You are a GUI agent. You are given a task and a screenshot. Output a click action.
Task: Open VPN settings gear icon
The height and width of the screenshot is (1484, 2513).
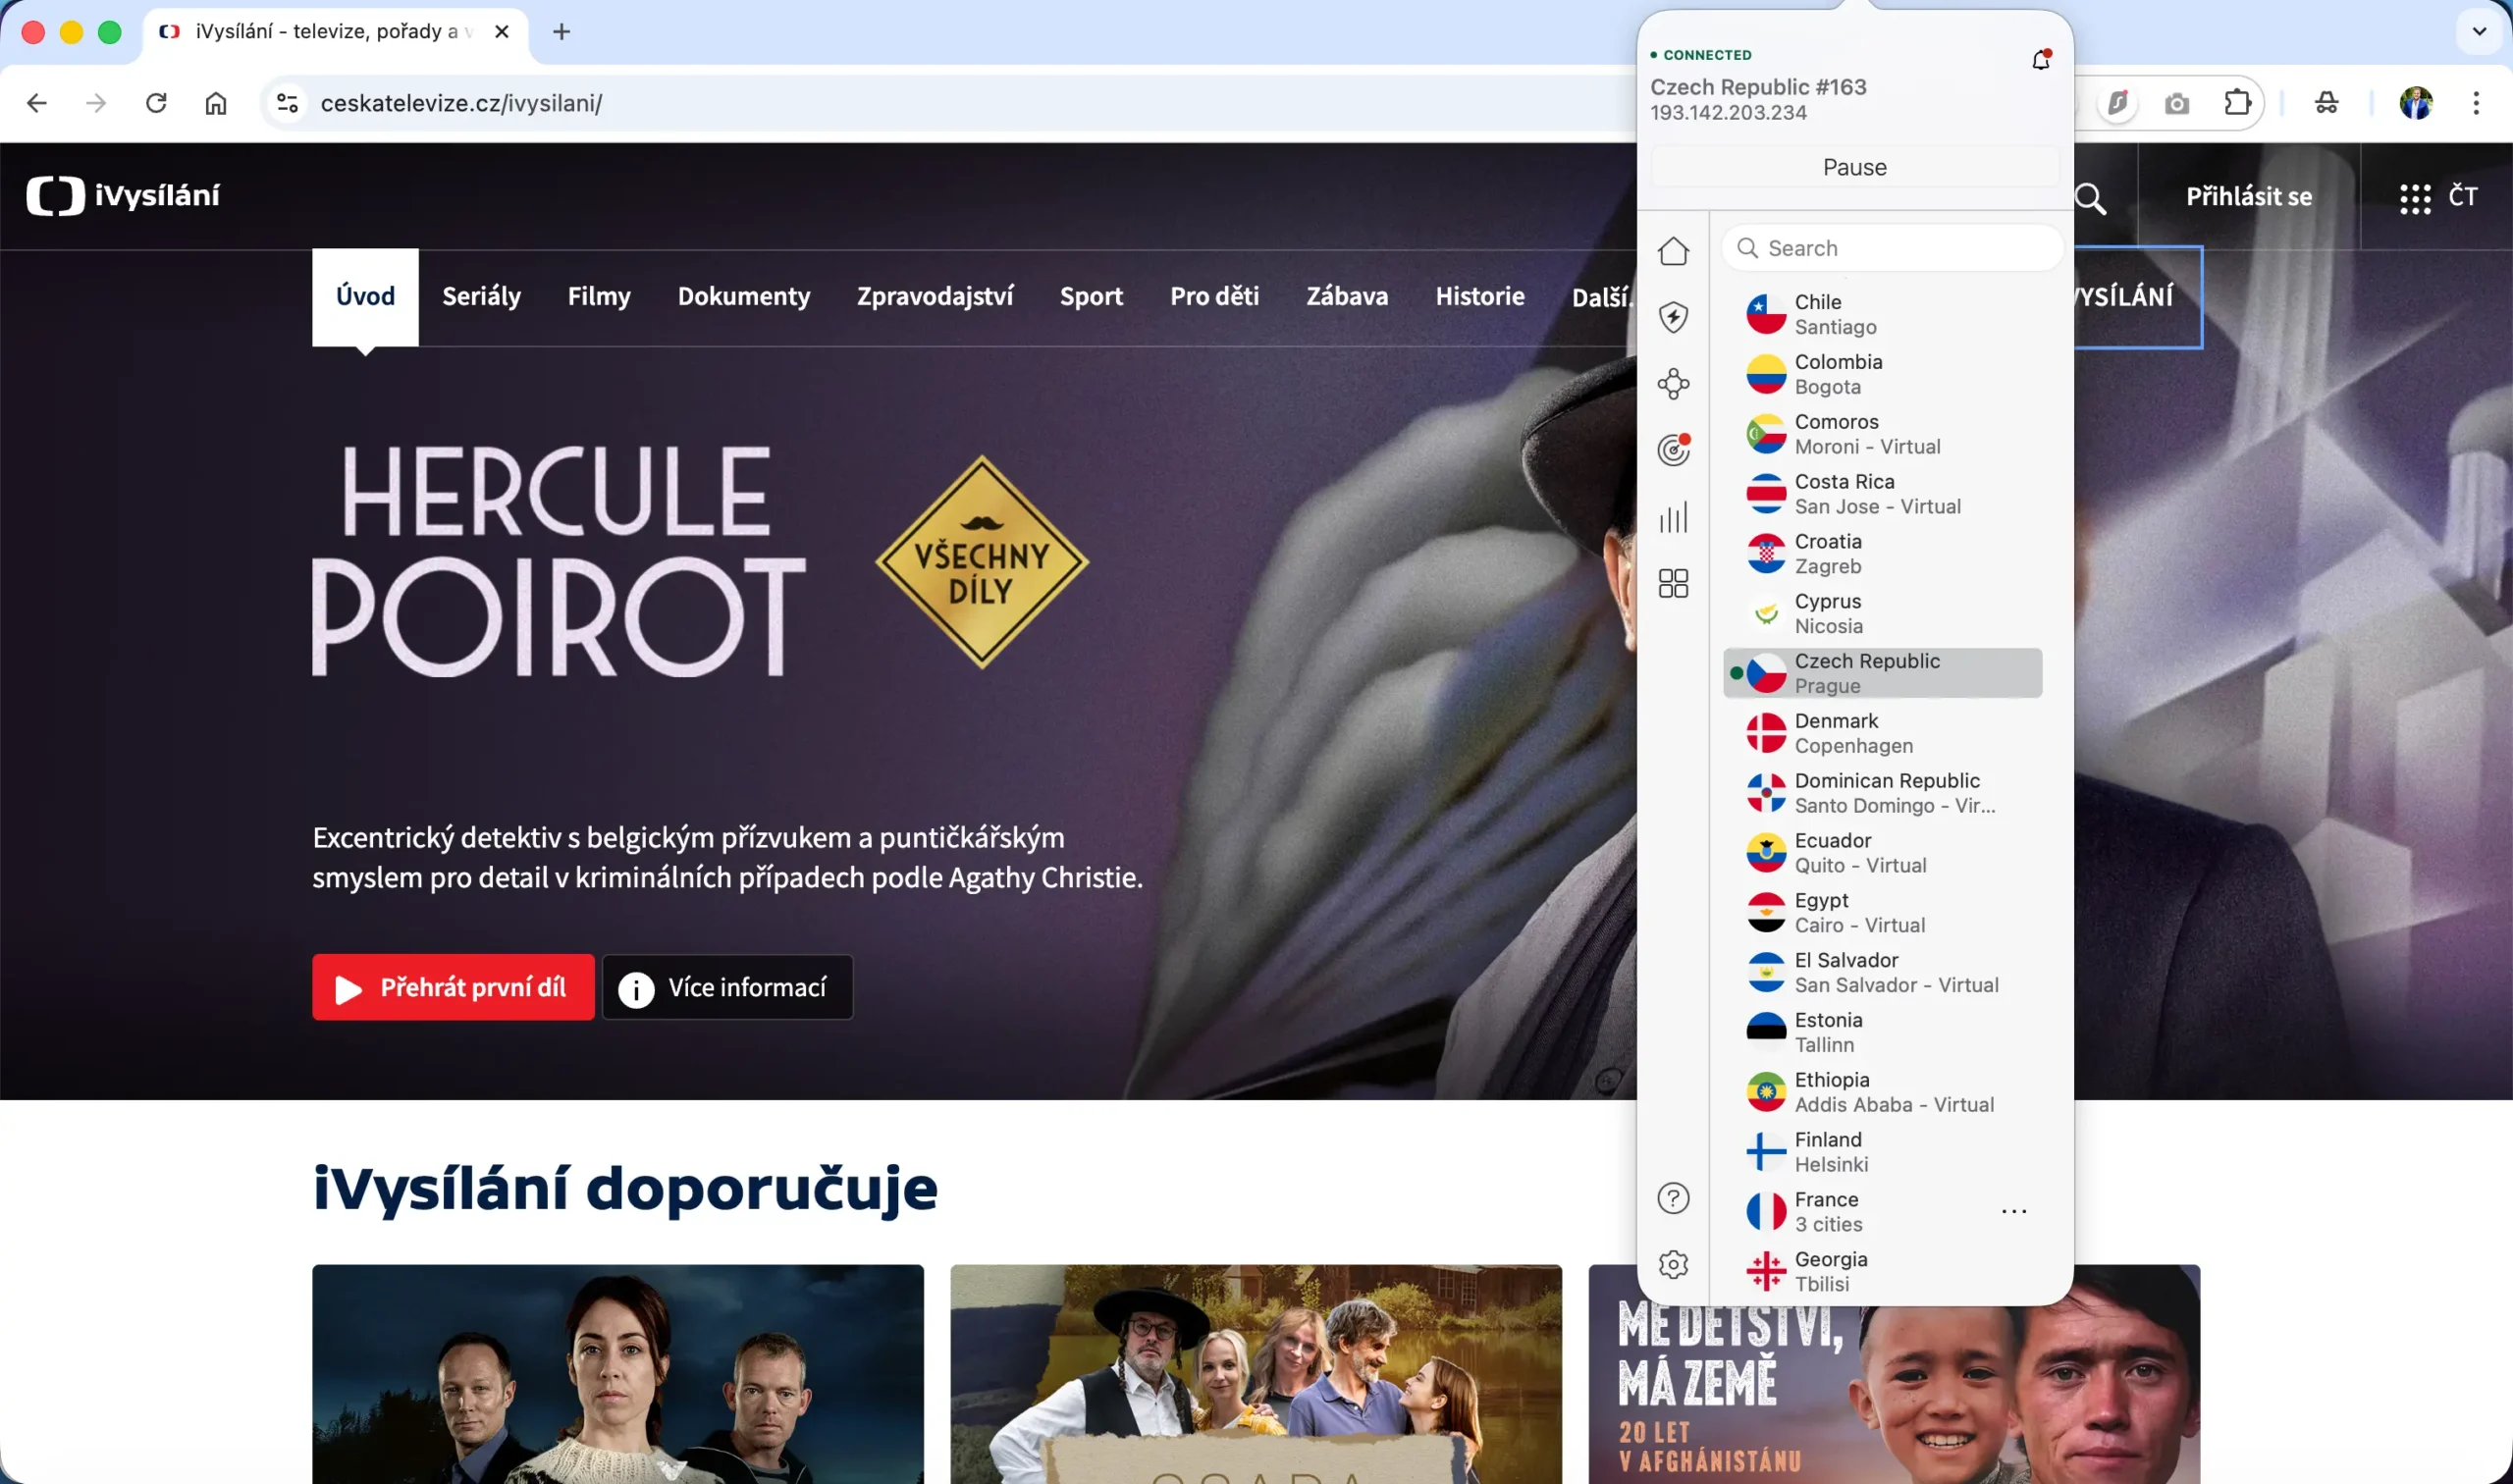tap(1674, 1263)
